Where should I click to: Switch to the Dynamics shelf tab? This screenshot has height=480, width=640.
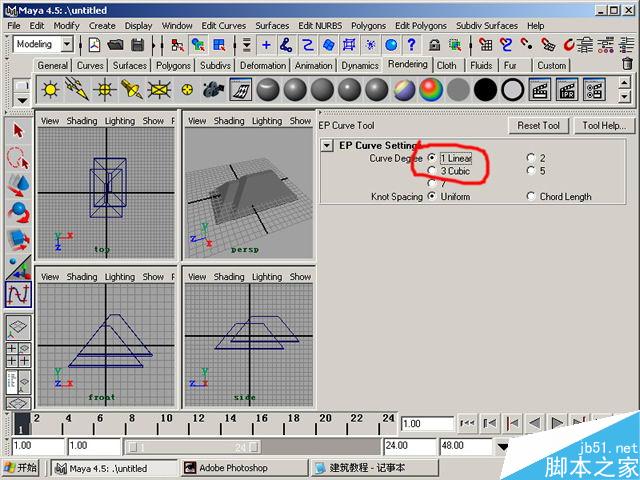click(360, 65)
